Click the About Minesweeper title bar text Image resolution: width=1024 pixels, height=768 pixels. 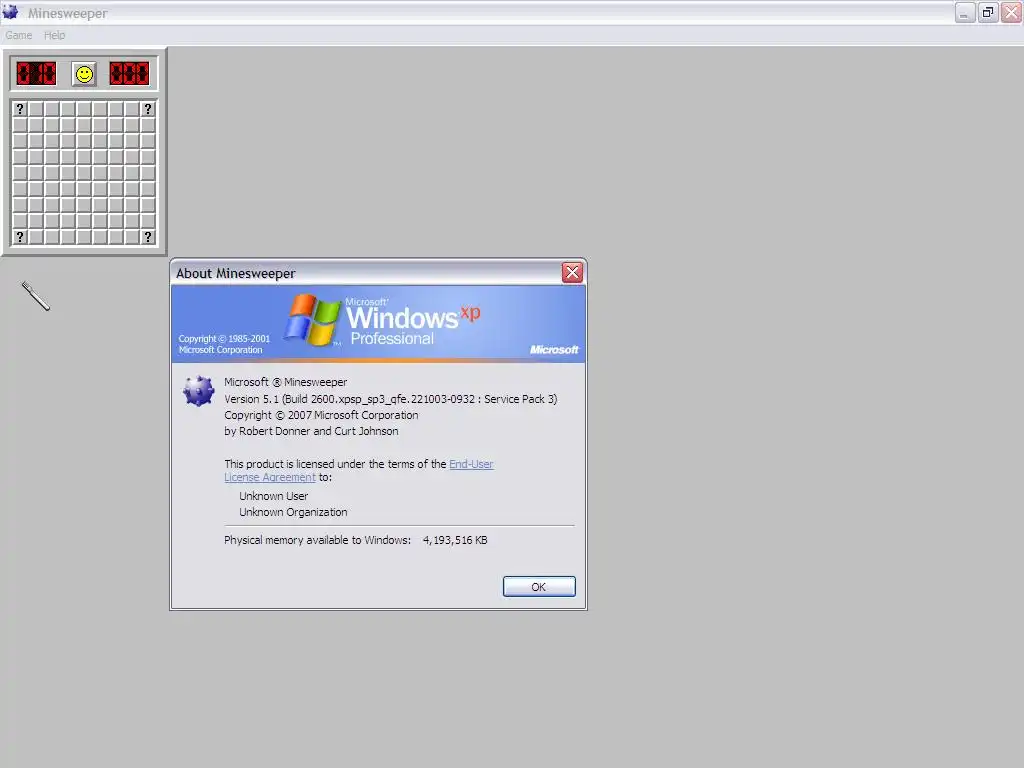pyautogui.click(x=235, y=274)
